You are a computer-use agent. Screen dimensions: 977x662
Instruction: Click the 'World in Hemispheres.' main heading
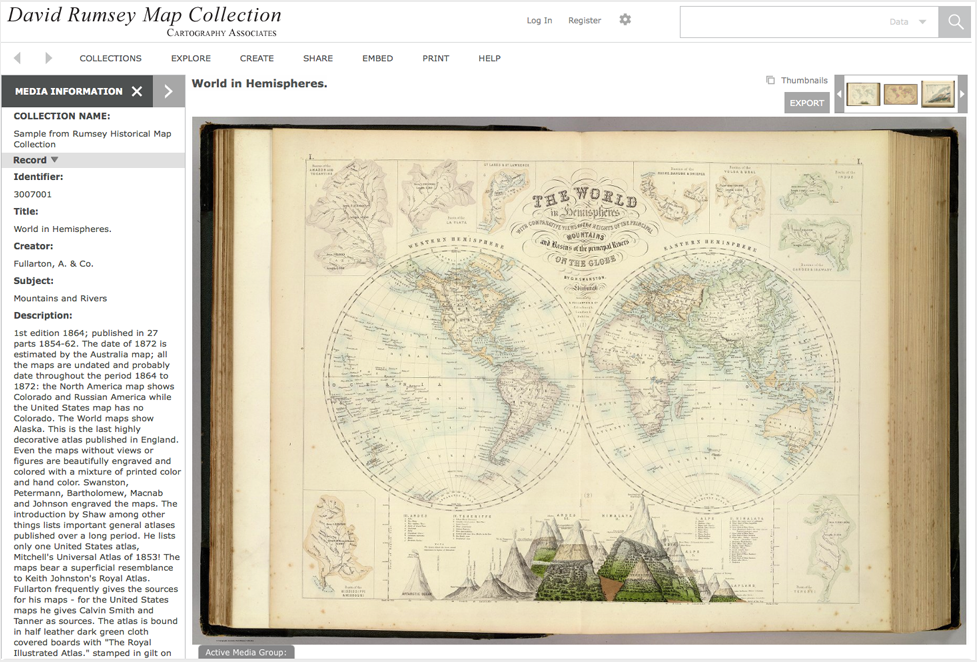[x=259, y=84]
